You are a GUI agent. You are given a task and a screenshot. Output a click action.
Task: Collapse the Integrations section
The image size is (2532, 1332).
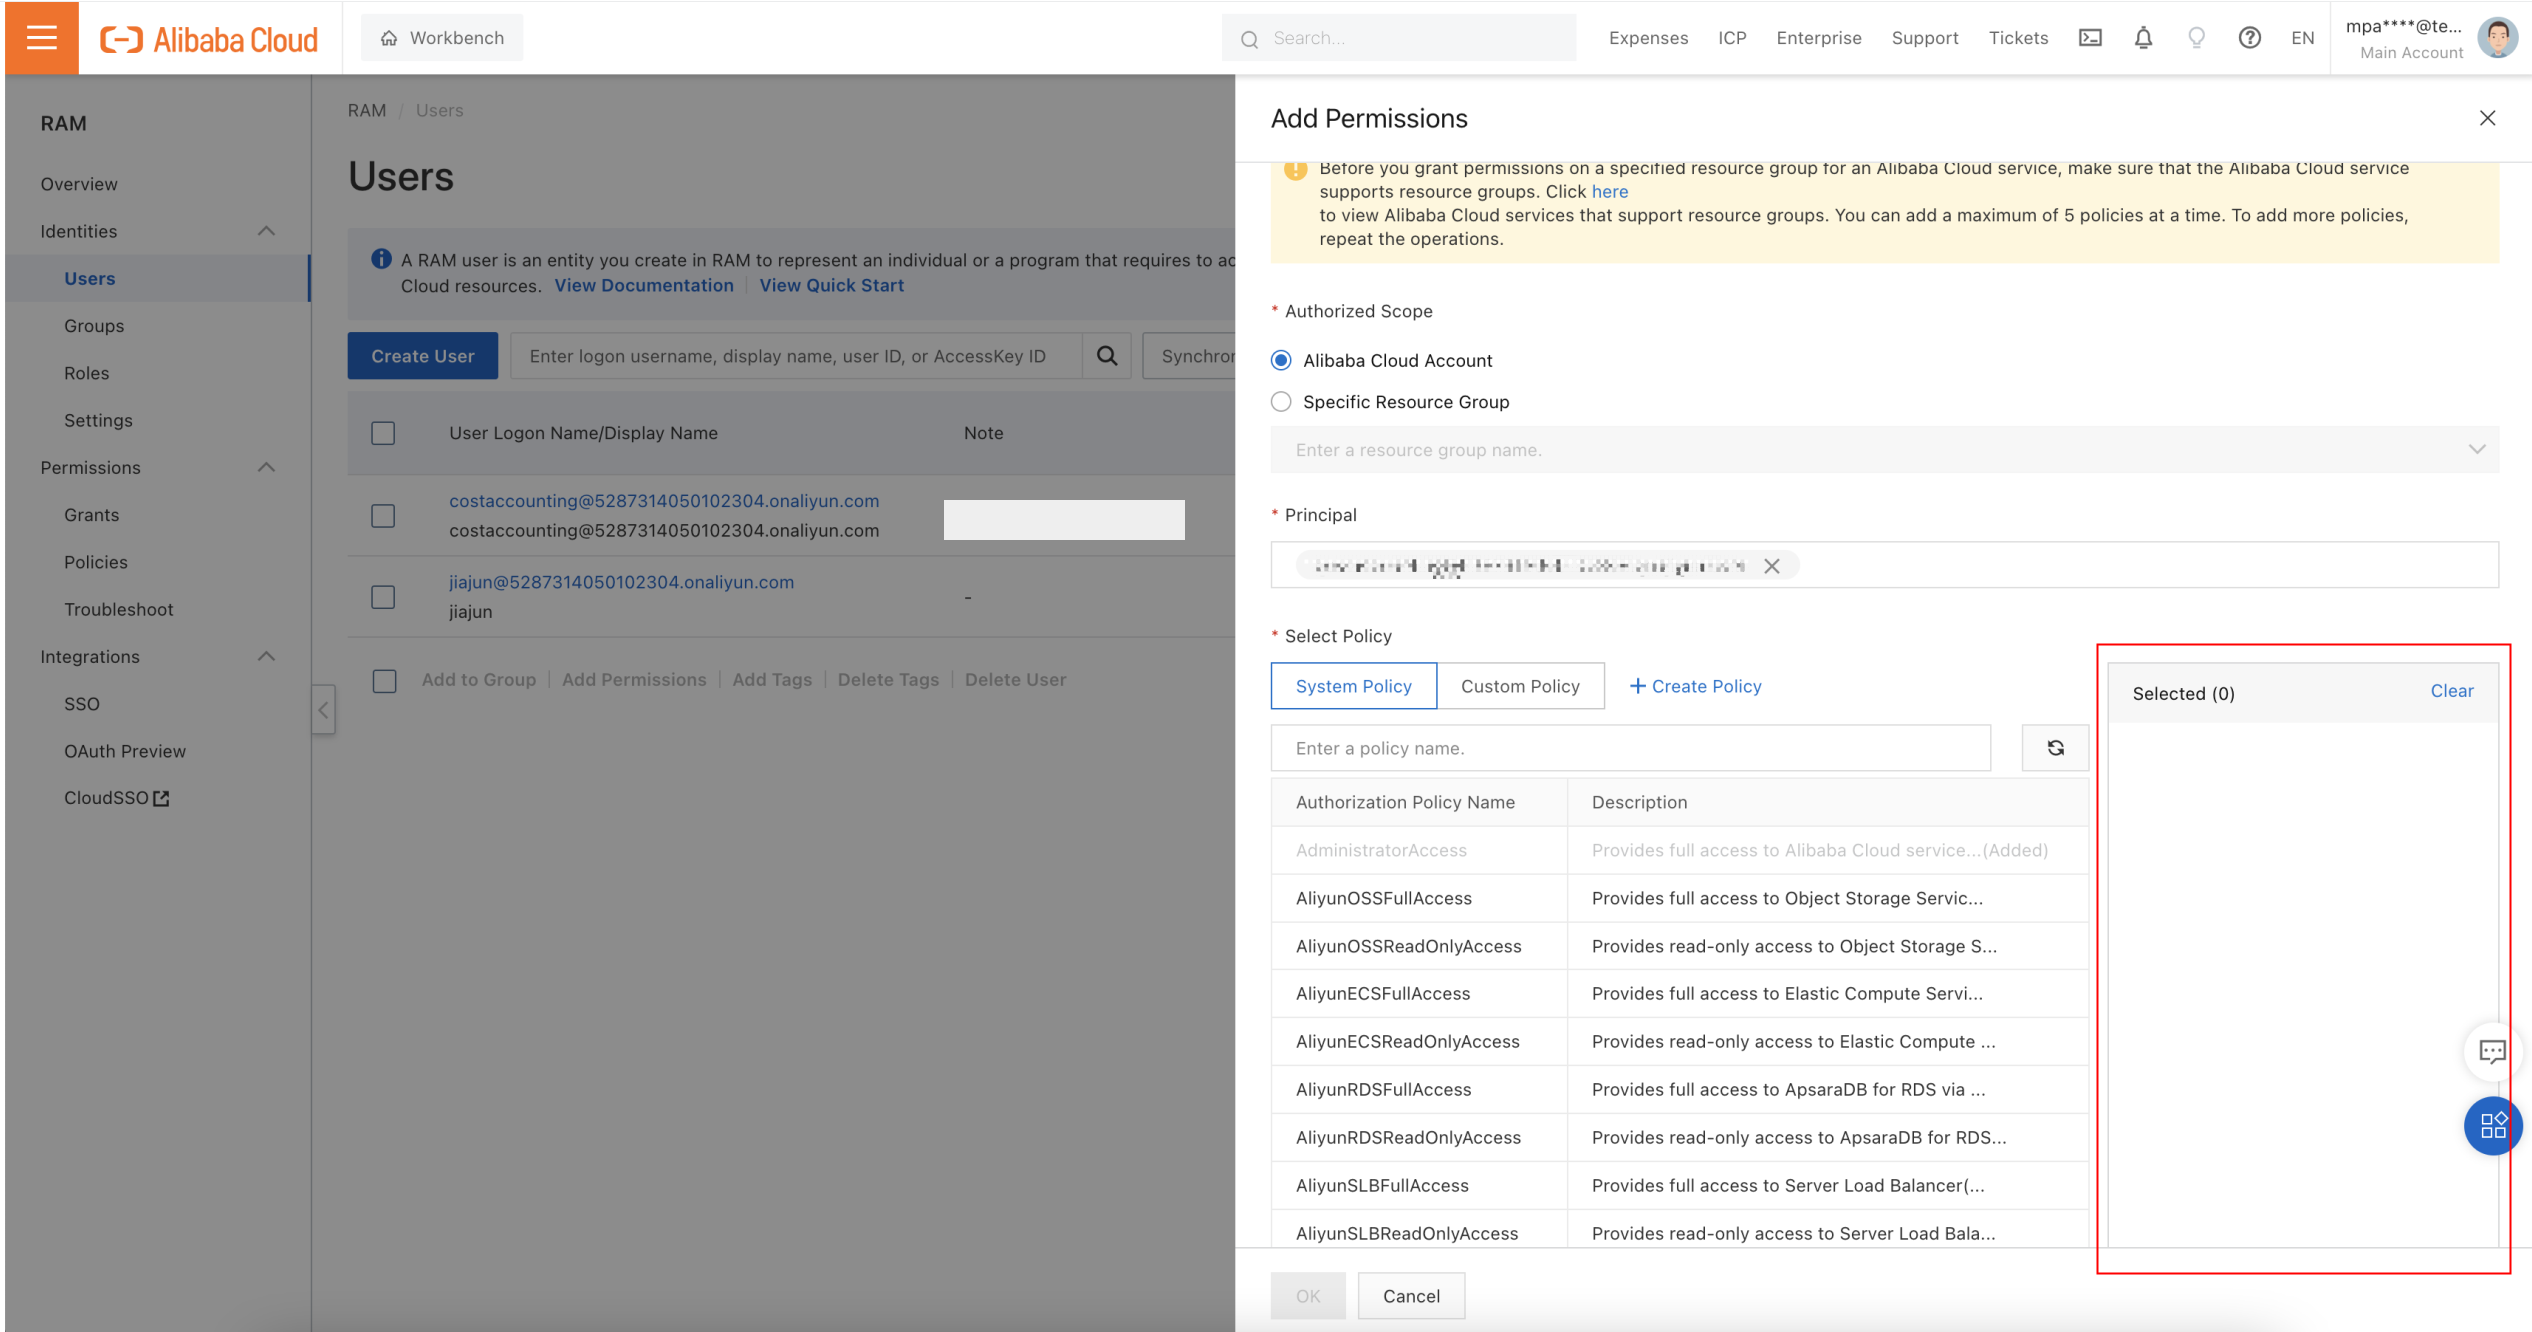click(266, 656)
